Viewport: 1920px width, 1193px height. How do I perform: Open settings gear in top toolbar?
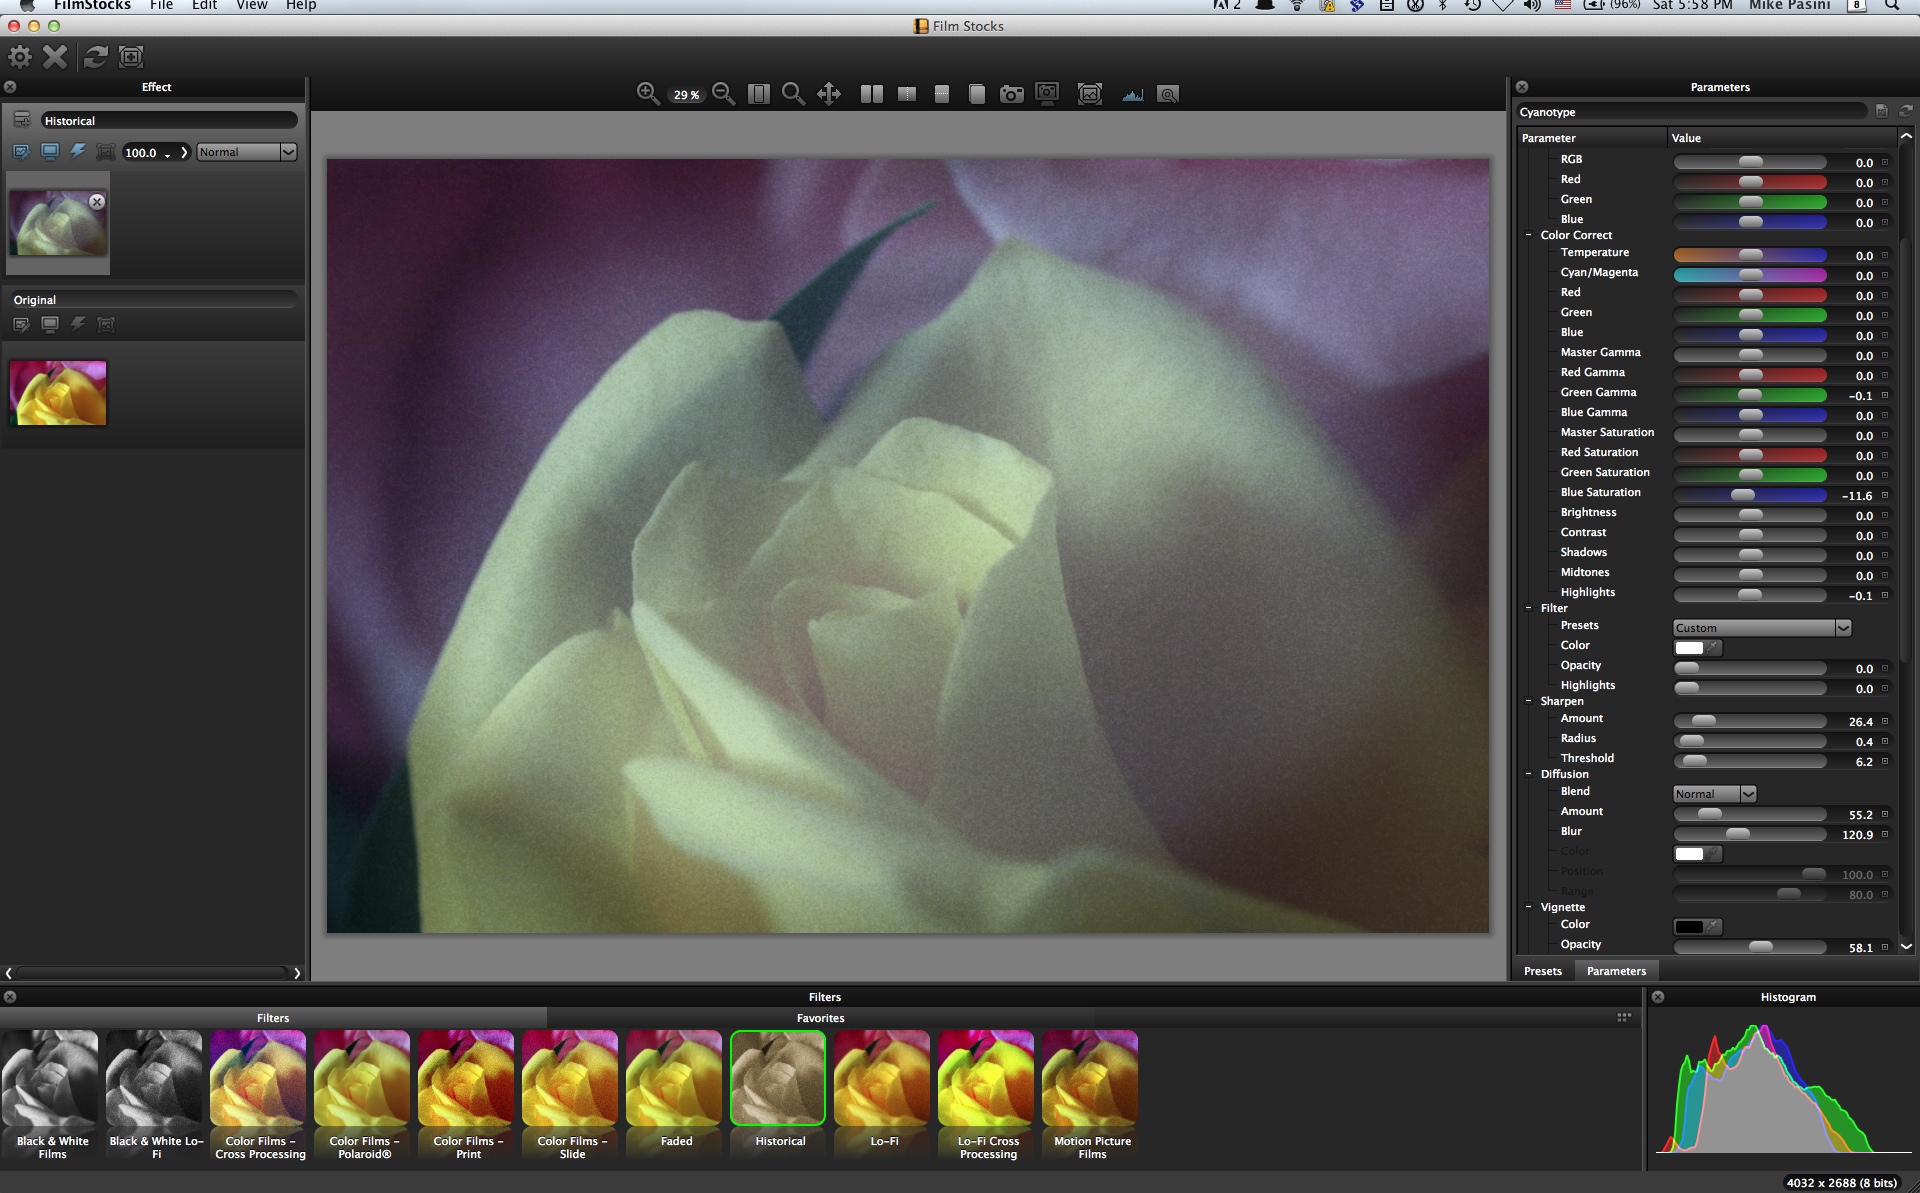pyautogui.click(x=20, y=57)
